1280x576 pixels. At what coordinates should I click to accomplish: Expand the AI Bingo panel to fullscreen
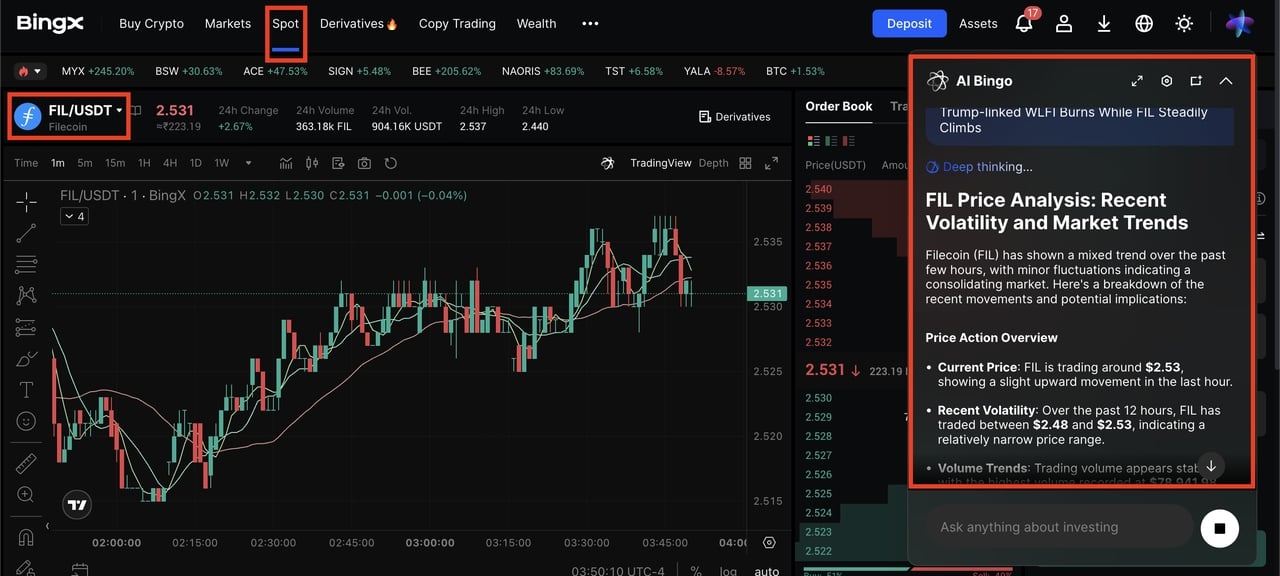1137,81
